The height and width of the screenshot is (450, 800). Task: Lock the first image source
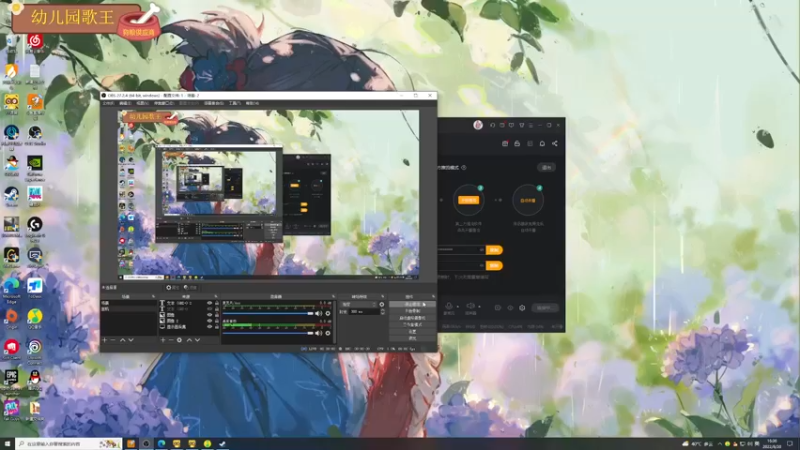pyautogui.click(x=217, y=315)
